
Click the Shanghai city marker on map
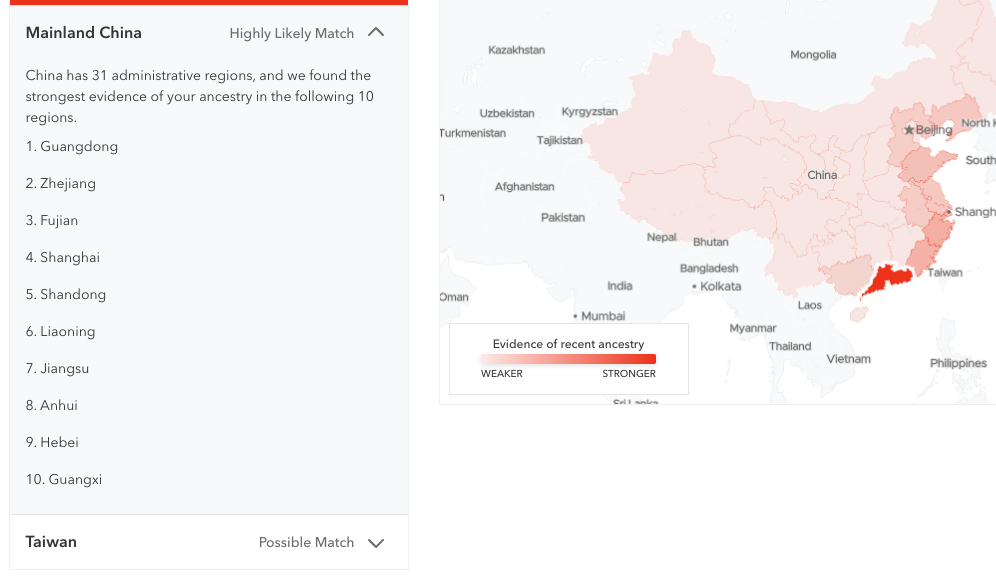point(949,212)
